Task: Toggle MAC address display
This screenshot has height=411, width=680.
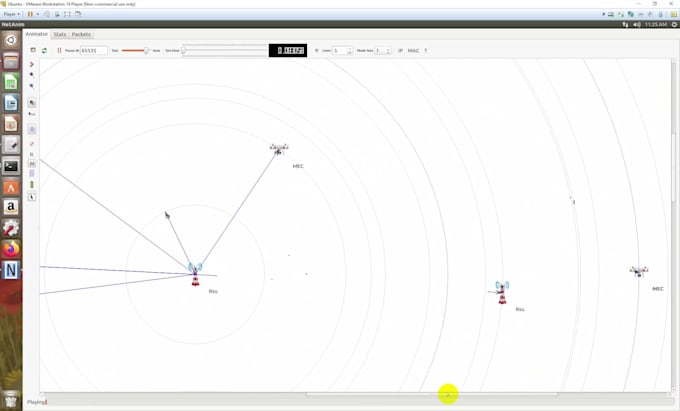Action: click(x=413, y=51)
